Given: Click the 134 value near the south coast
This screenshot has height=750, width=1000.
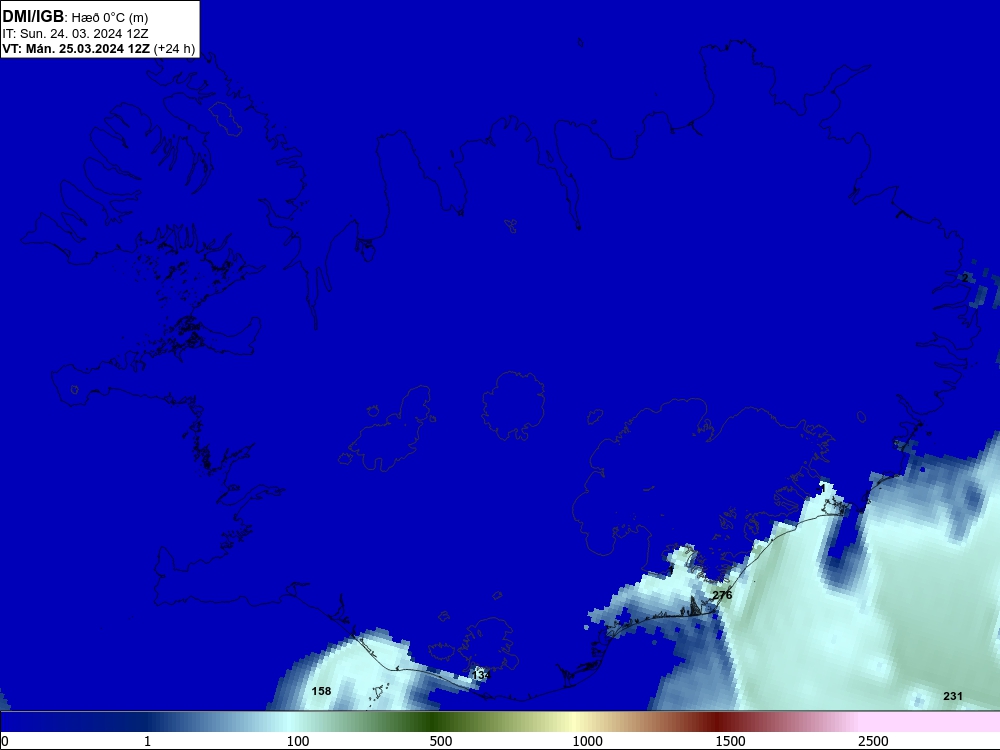Looking at the screenshot, I should [x=481, y=675].
